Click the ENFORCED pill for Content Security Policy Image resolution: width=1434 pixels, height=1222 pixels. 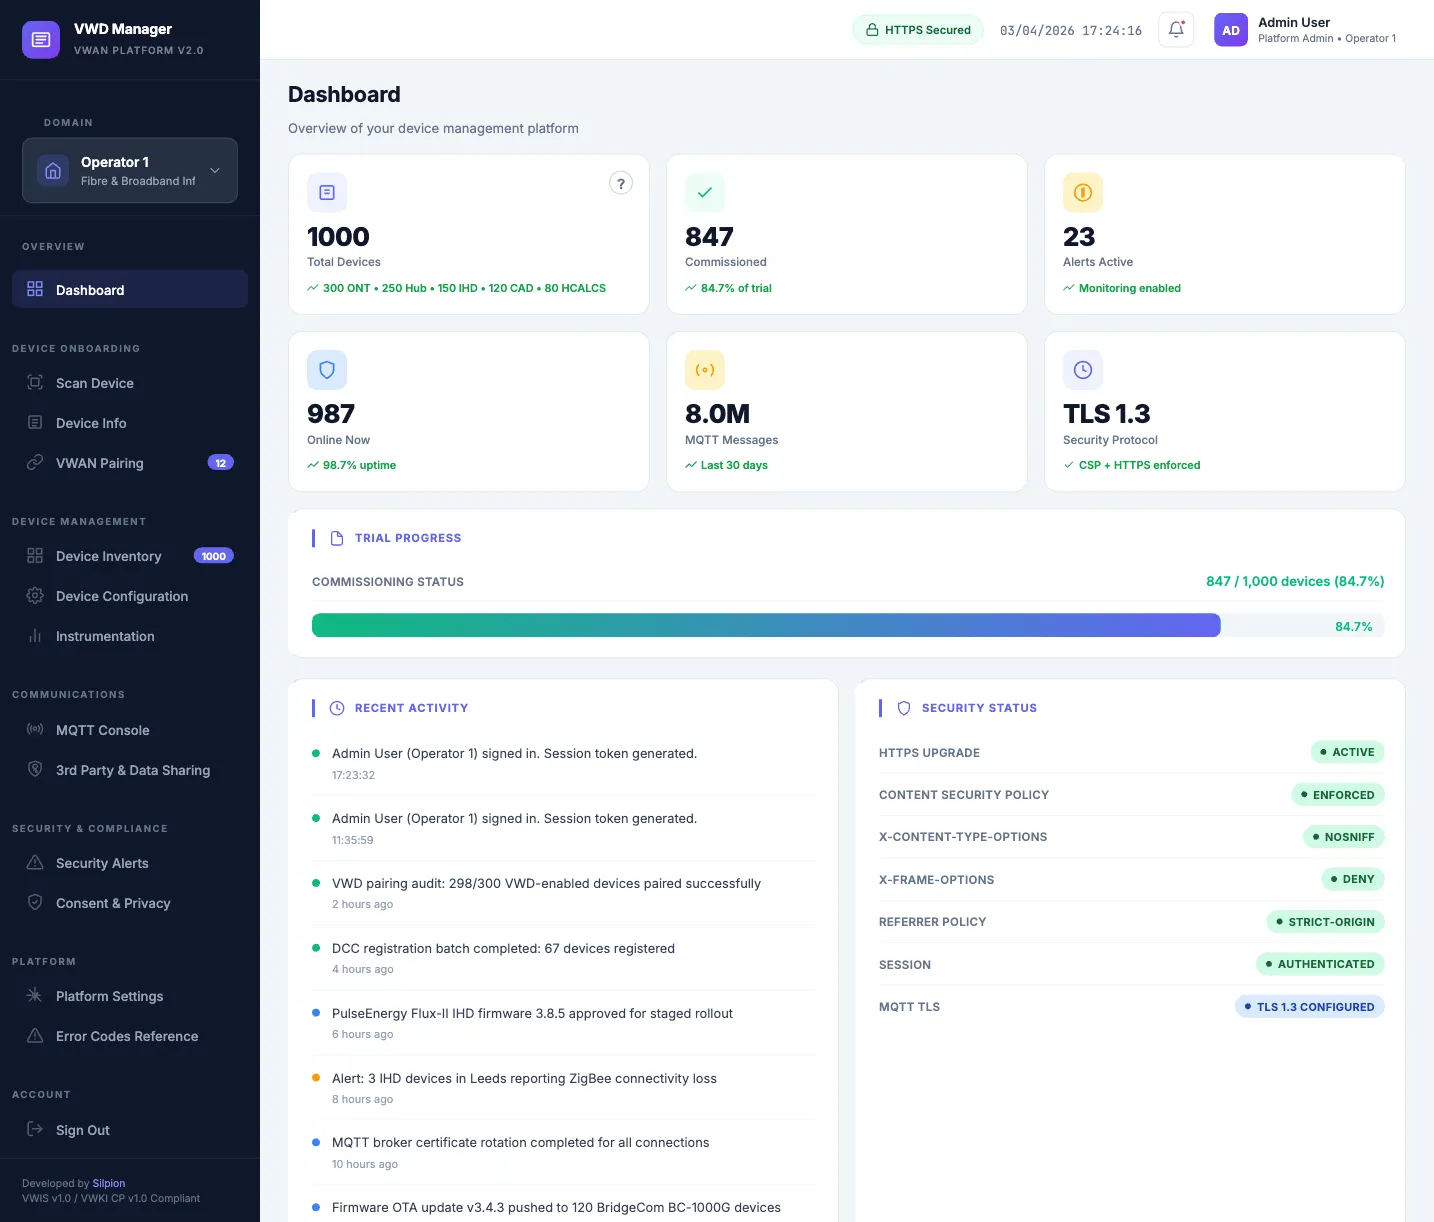[x=1338, y=794]
